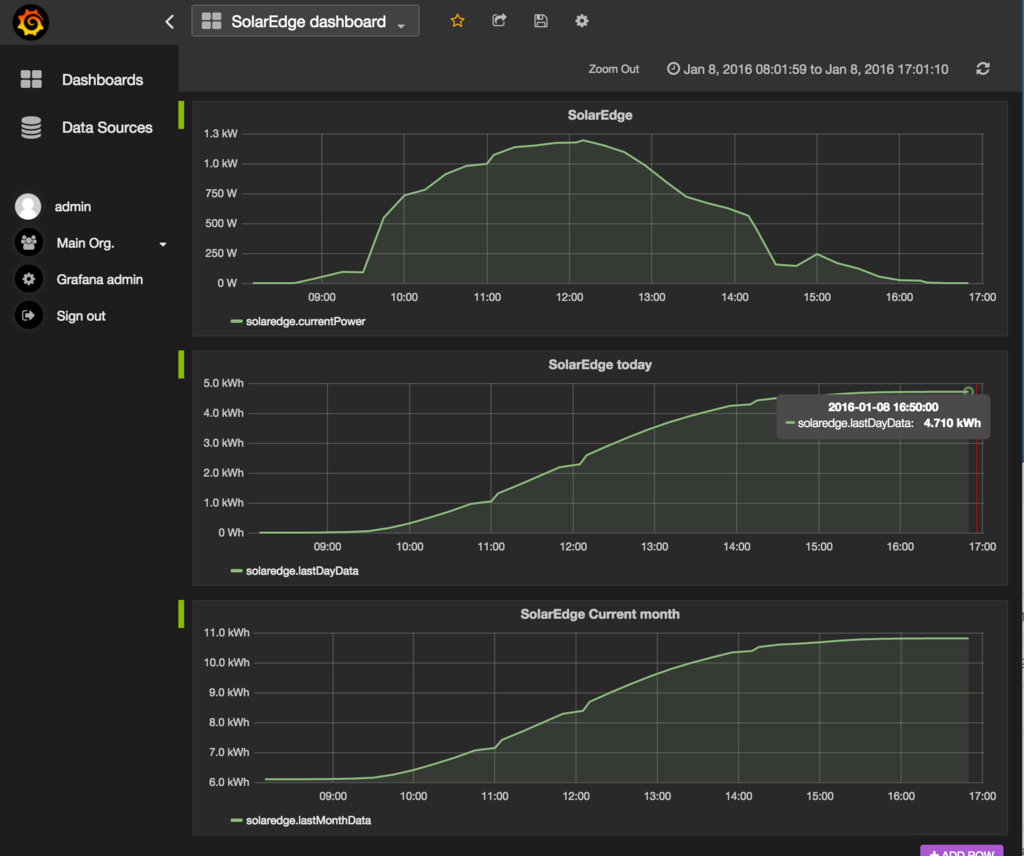Click the share dashboard icon
The height and width of the screenshot is (856, 1024).
499,21
